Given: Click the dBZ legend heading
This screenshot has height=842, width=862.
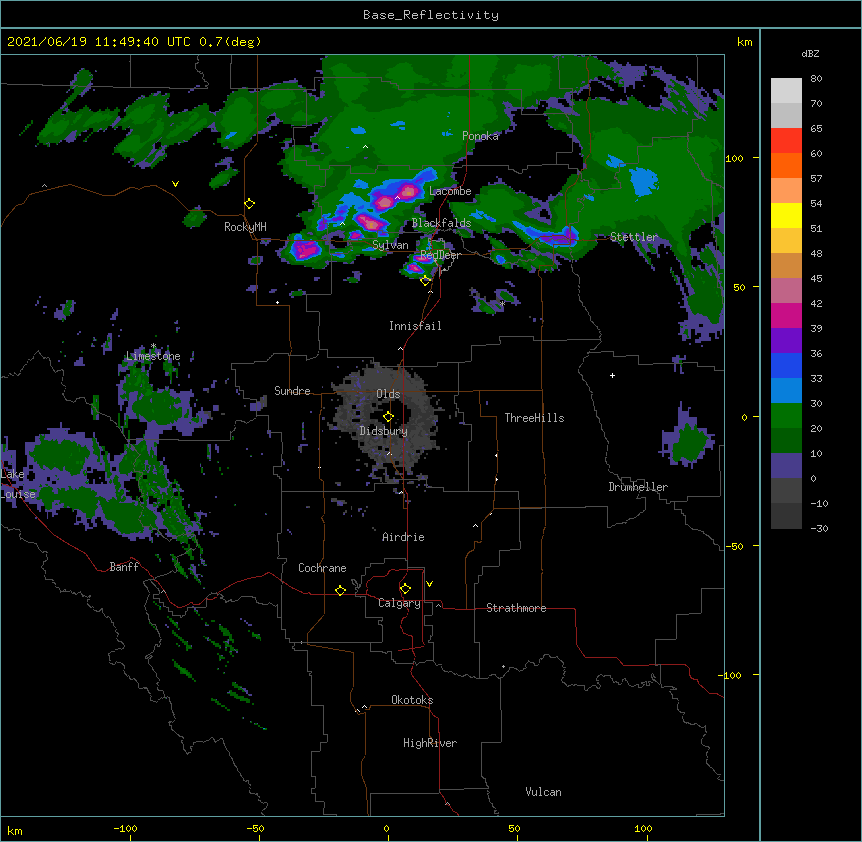Looking at the screenshot, I should tap(810, 54).
